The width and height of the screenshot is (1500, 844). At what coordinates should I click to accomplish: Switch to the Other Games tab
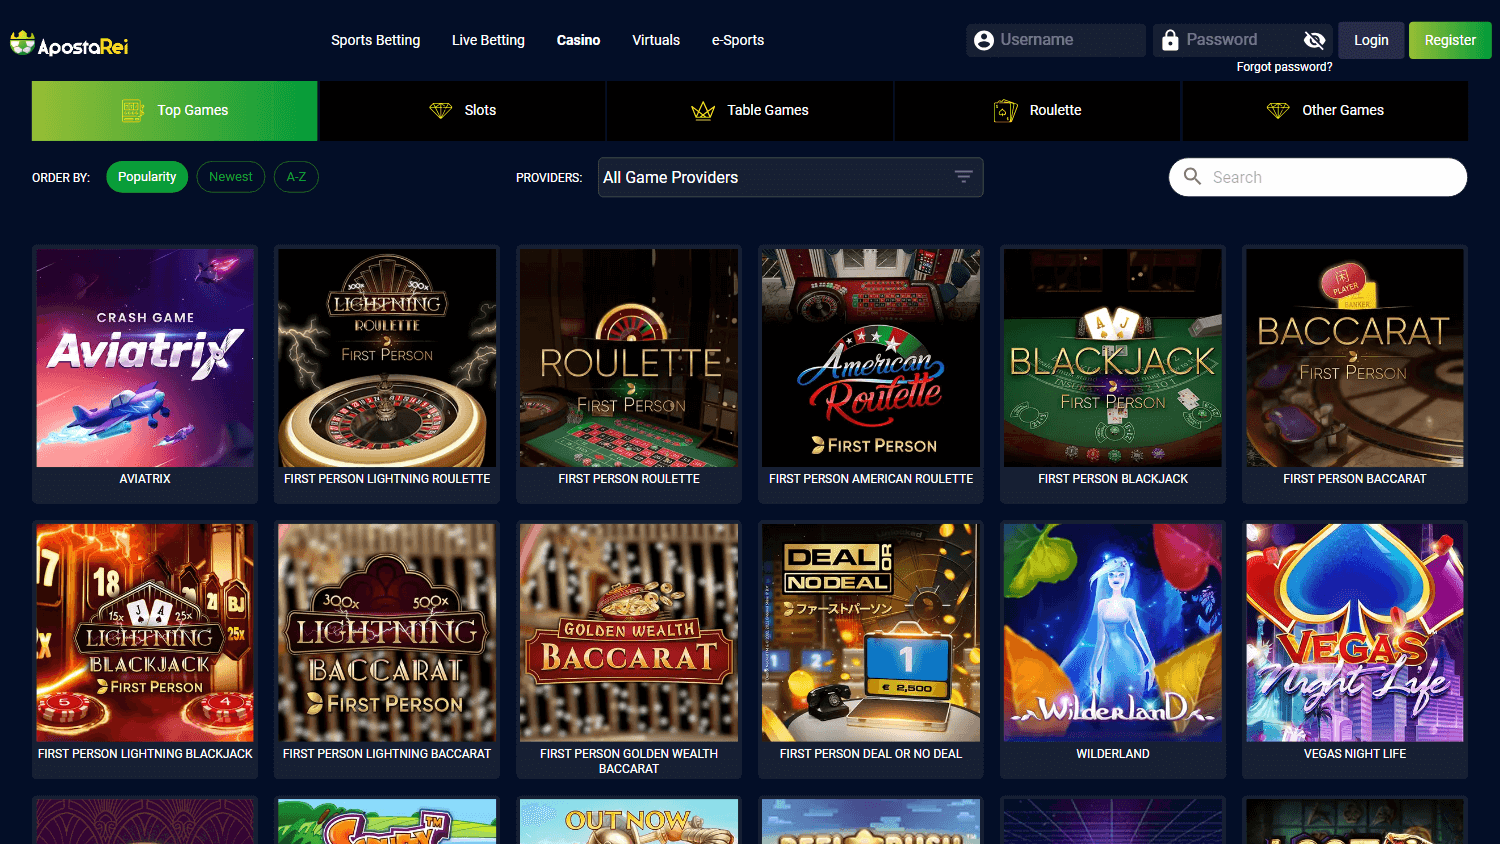[1326, 110]
